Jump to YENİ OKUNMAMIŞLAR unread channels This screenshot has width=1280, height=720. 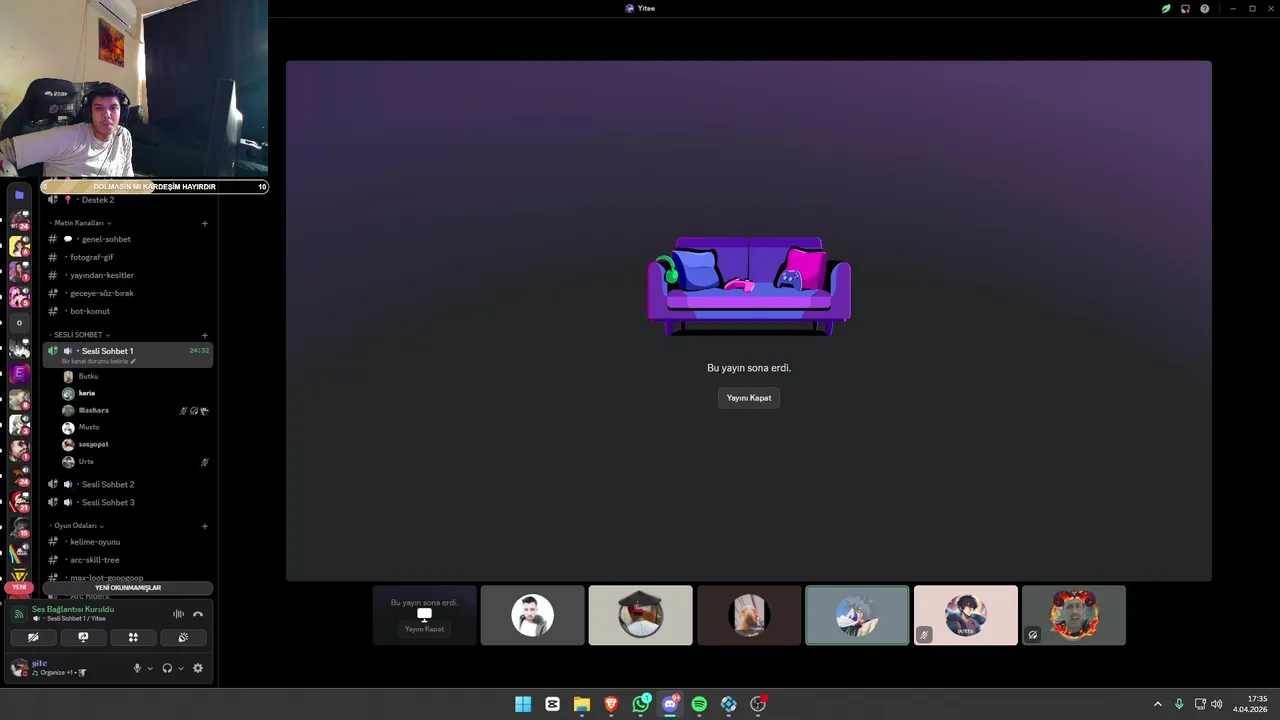(x=128, y=588)
